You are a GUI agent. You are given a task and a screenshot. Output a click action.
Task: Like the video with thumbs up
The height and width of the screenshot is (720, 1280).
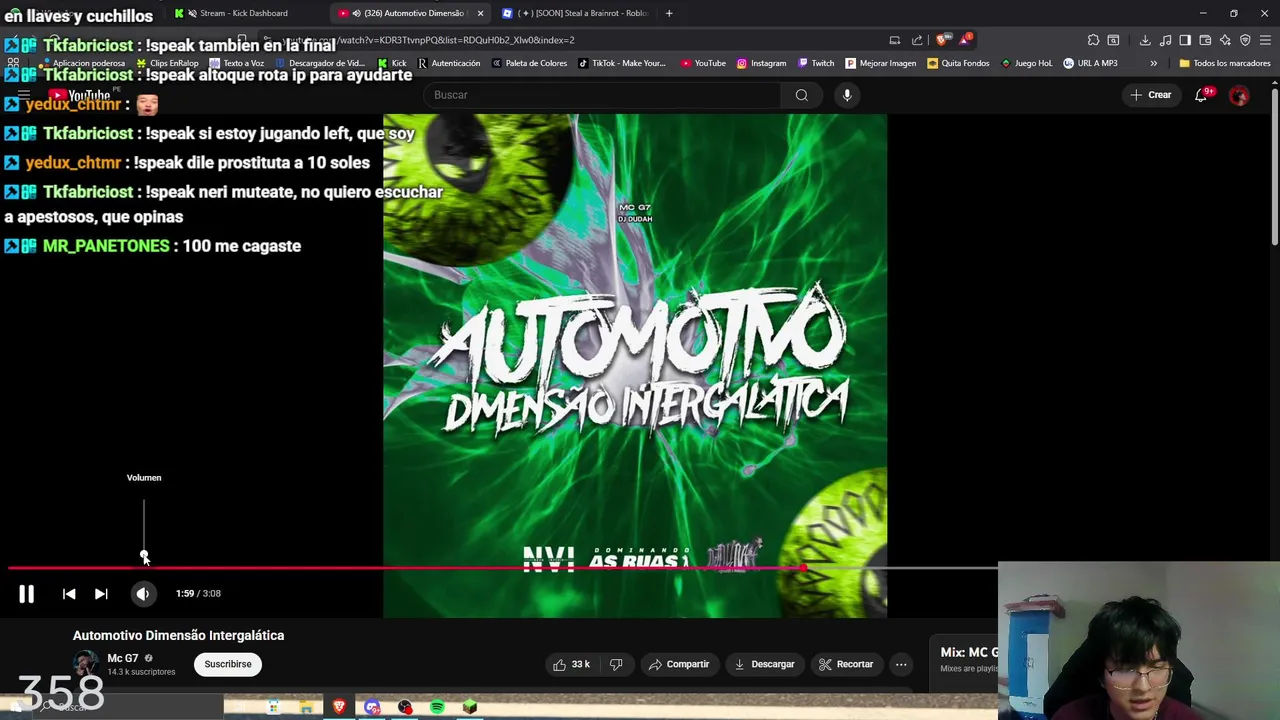pyautogui.click(x=571, y=664)
